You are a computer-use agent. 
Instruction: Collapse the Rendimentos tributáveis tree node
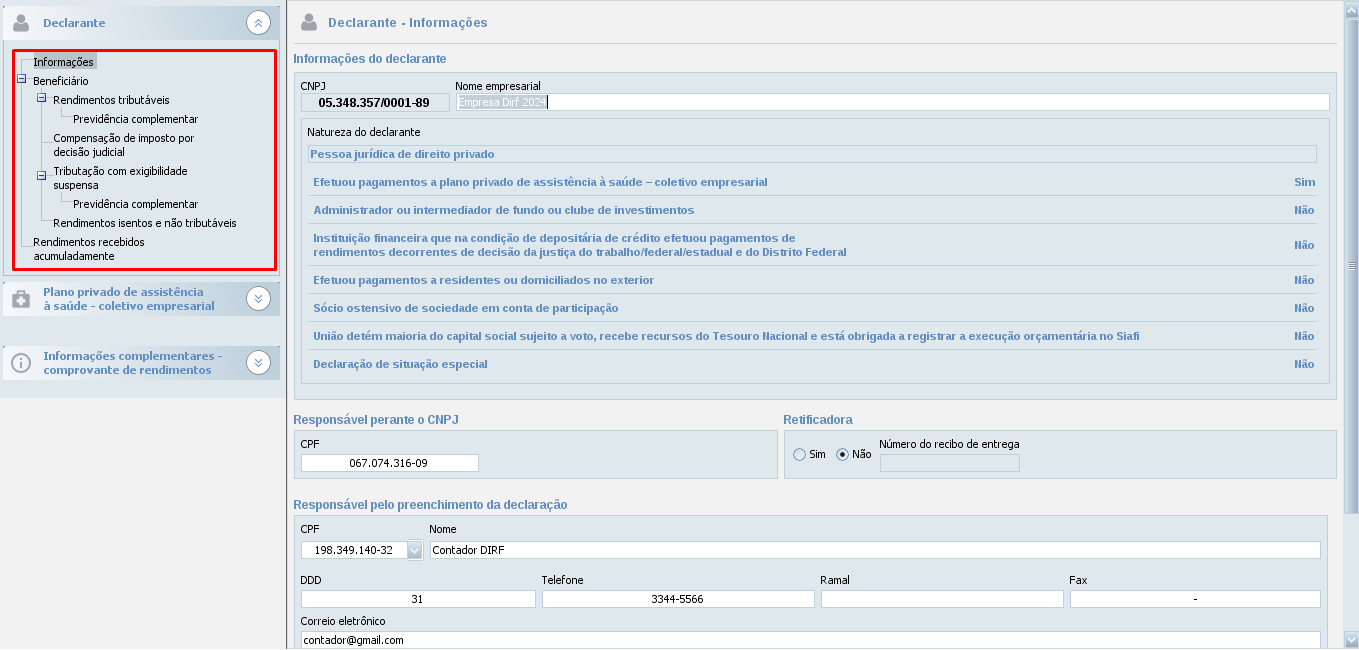coord(42,99)
